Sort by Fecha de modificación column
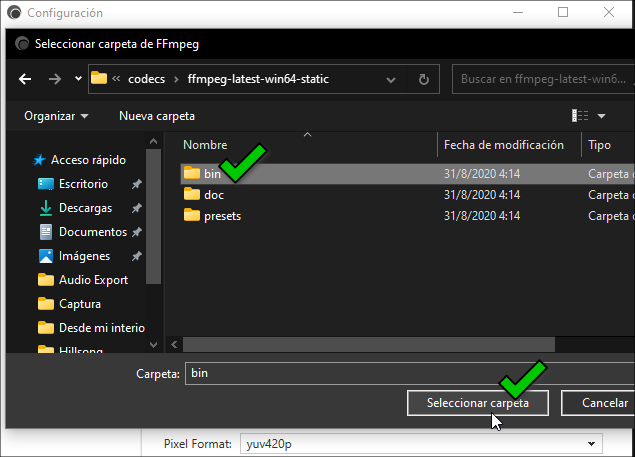Screen dimensions: 635x457 (503, 145)
